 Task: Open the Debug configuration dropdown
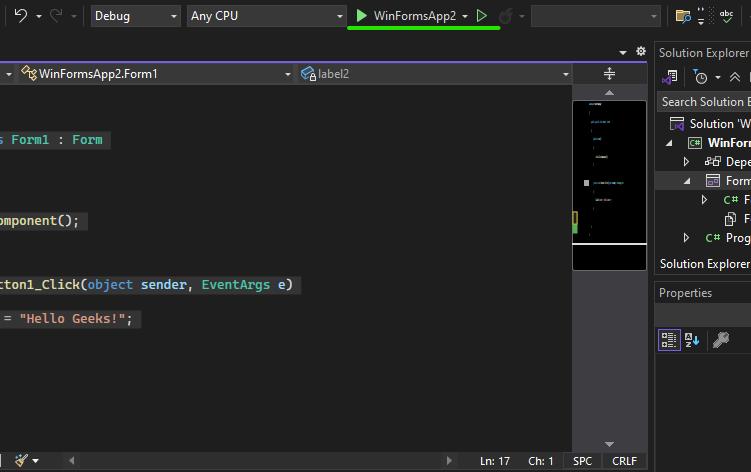pos(136,16)
